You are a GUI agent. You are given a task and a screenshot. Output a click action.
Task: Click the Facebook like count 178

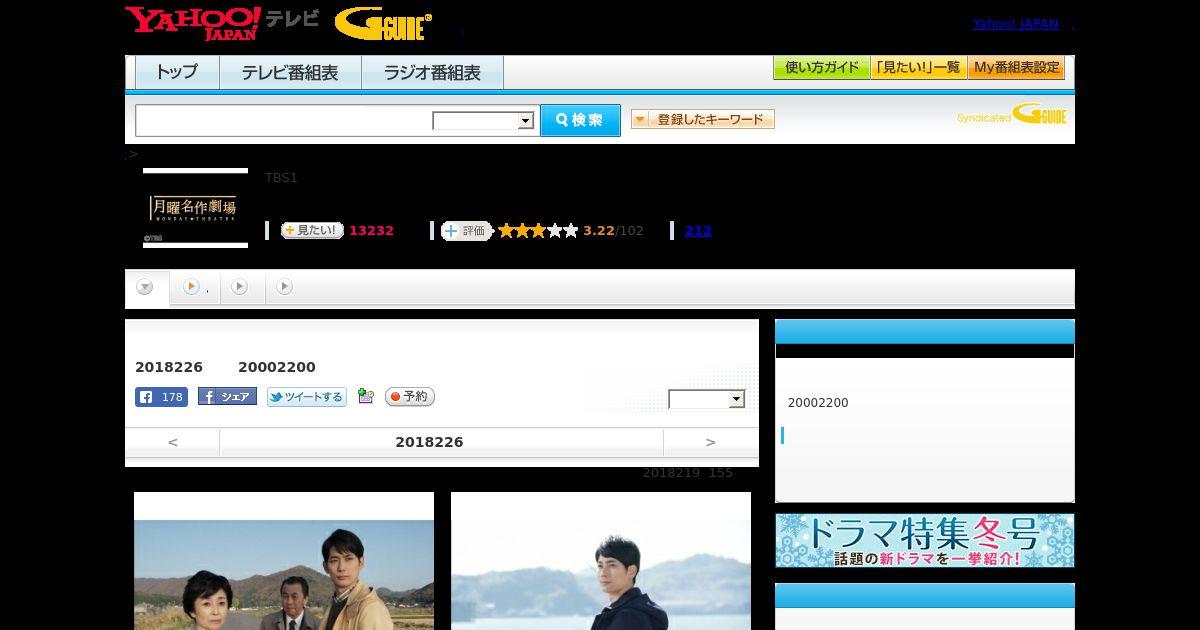[161, 397]
